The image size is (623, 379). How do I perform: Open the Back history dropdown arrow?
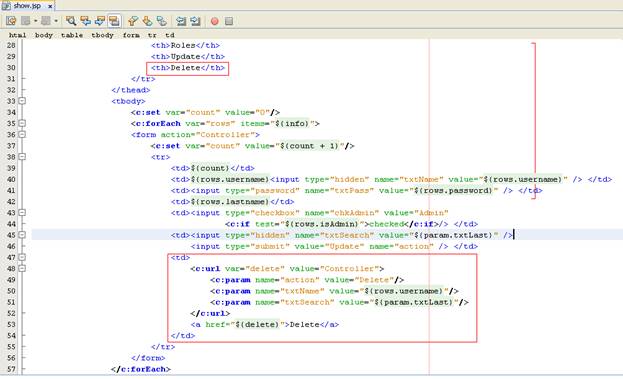click(x=35, y=21)
